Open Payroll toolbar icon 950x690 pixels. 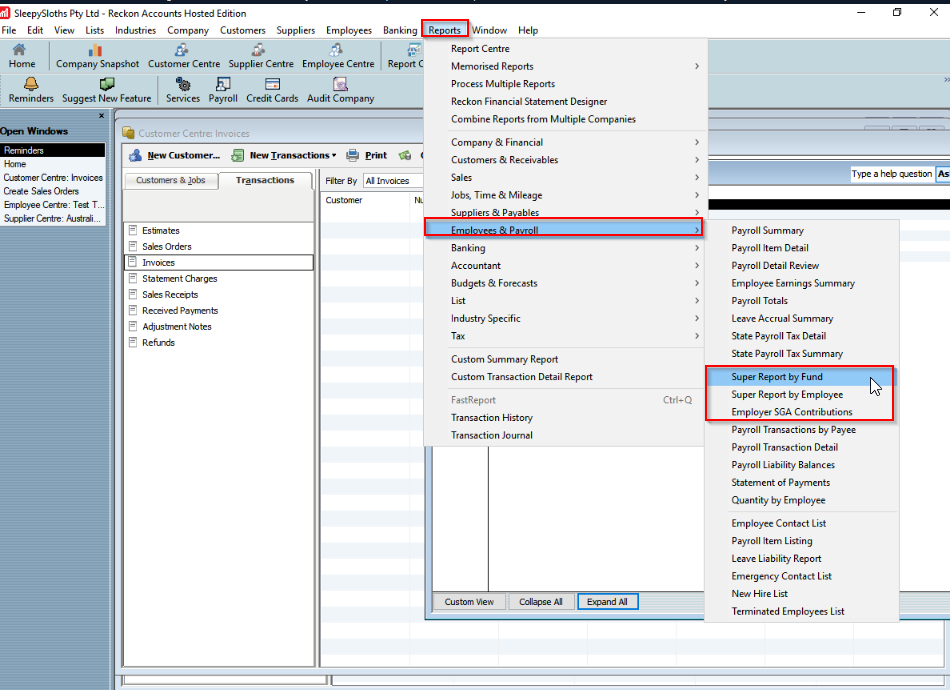222,91
